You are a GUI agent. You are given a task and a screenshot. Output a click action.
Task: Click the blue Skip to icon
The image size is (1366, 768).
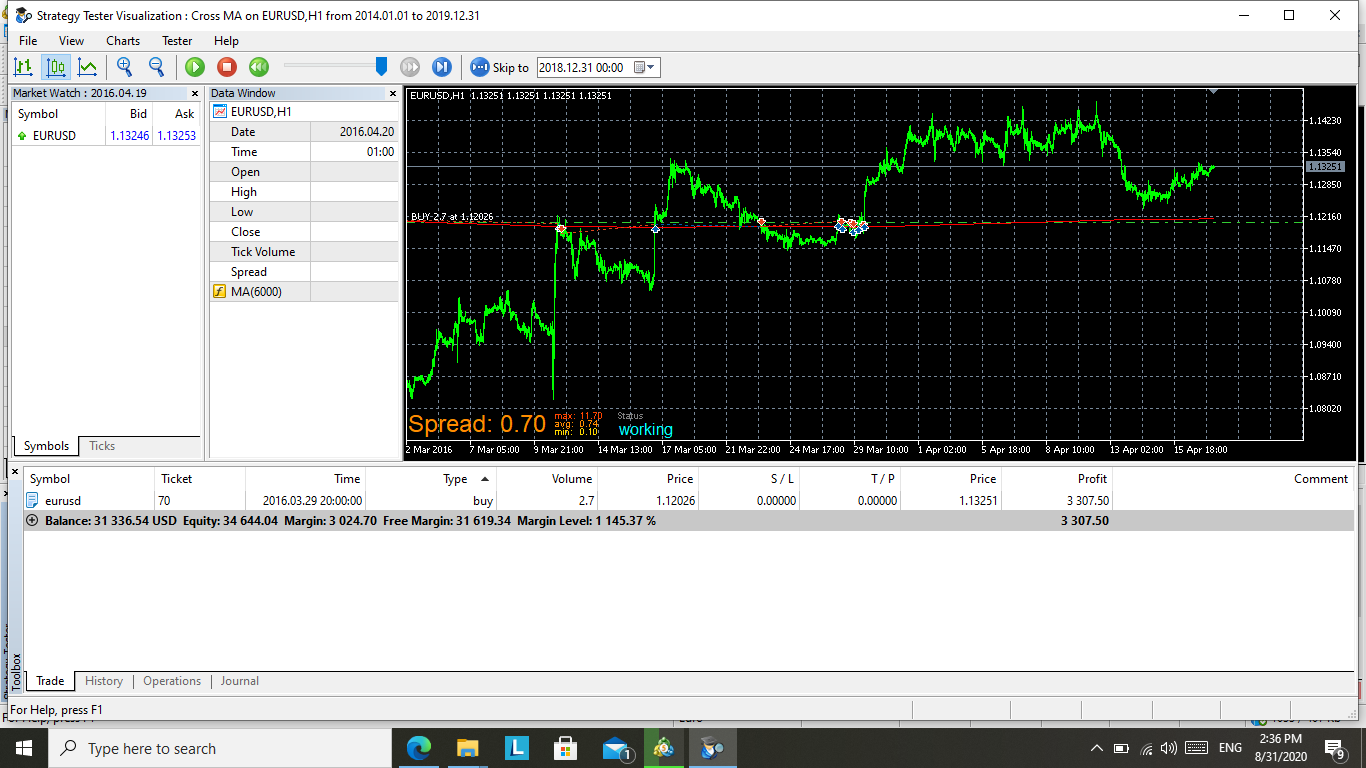pos(480,67)
